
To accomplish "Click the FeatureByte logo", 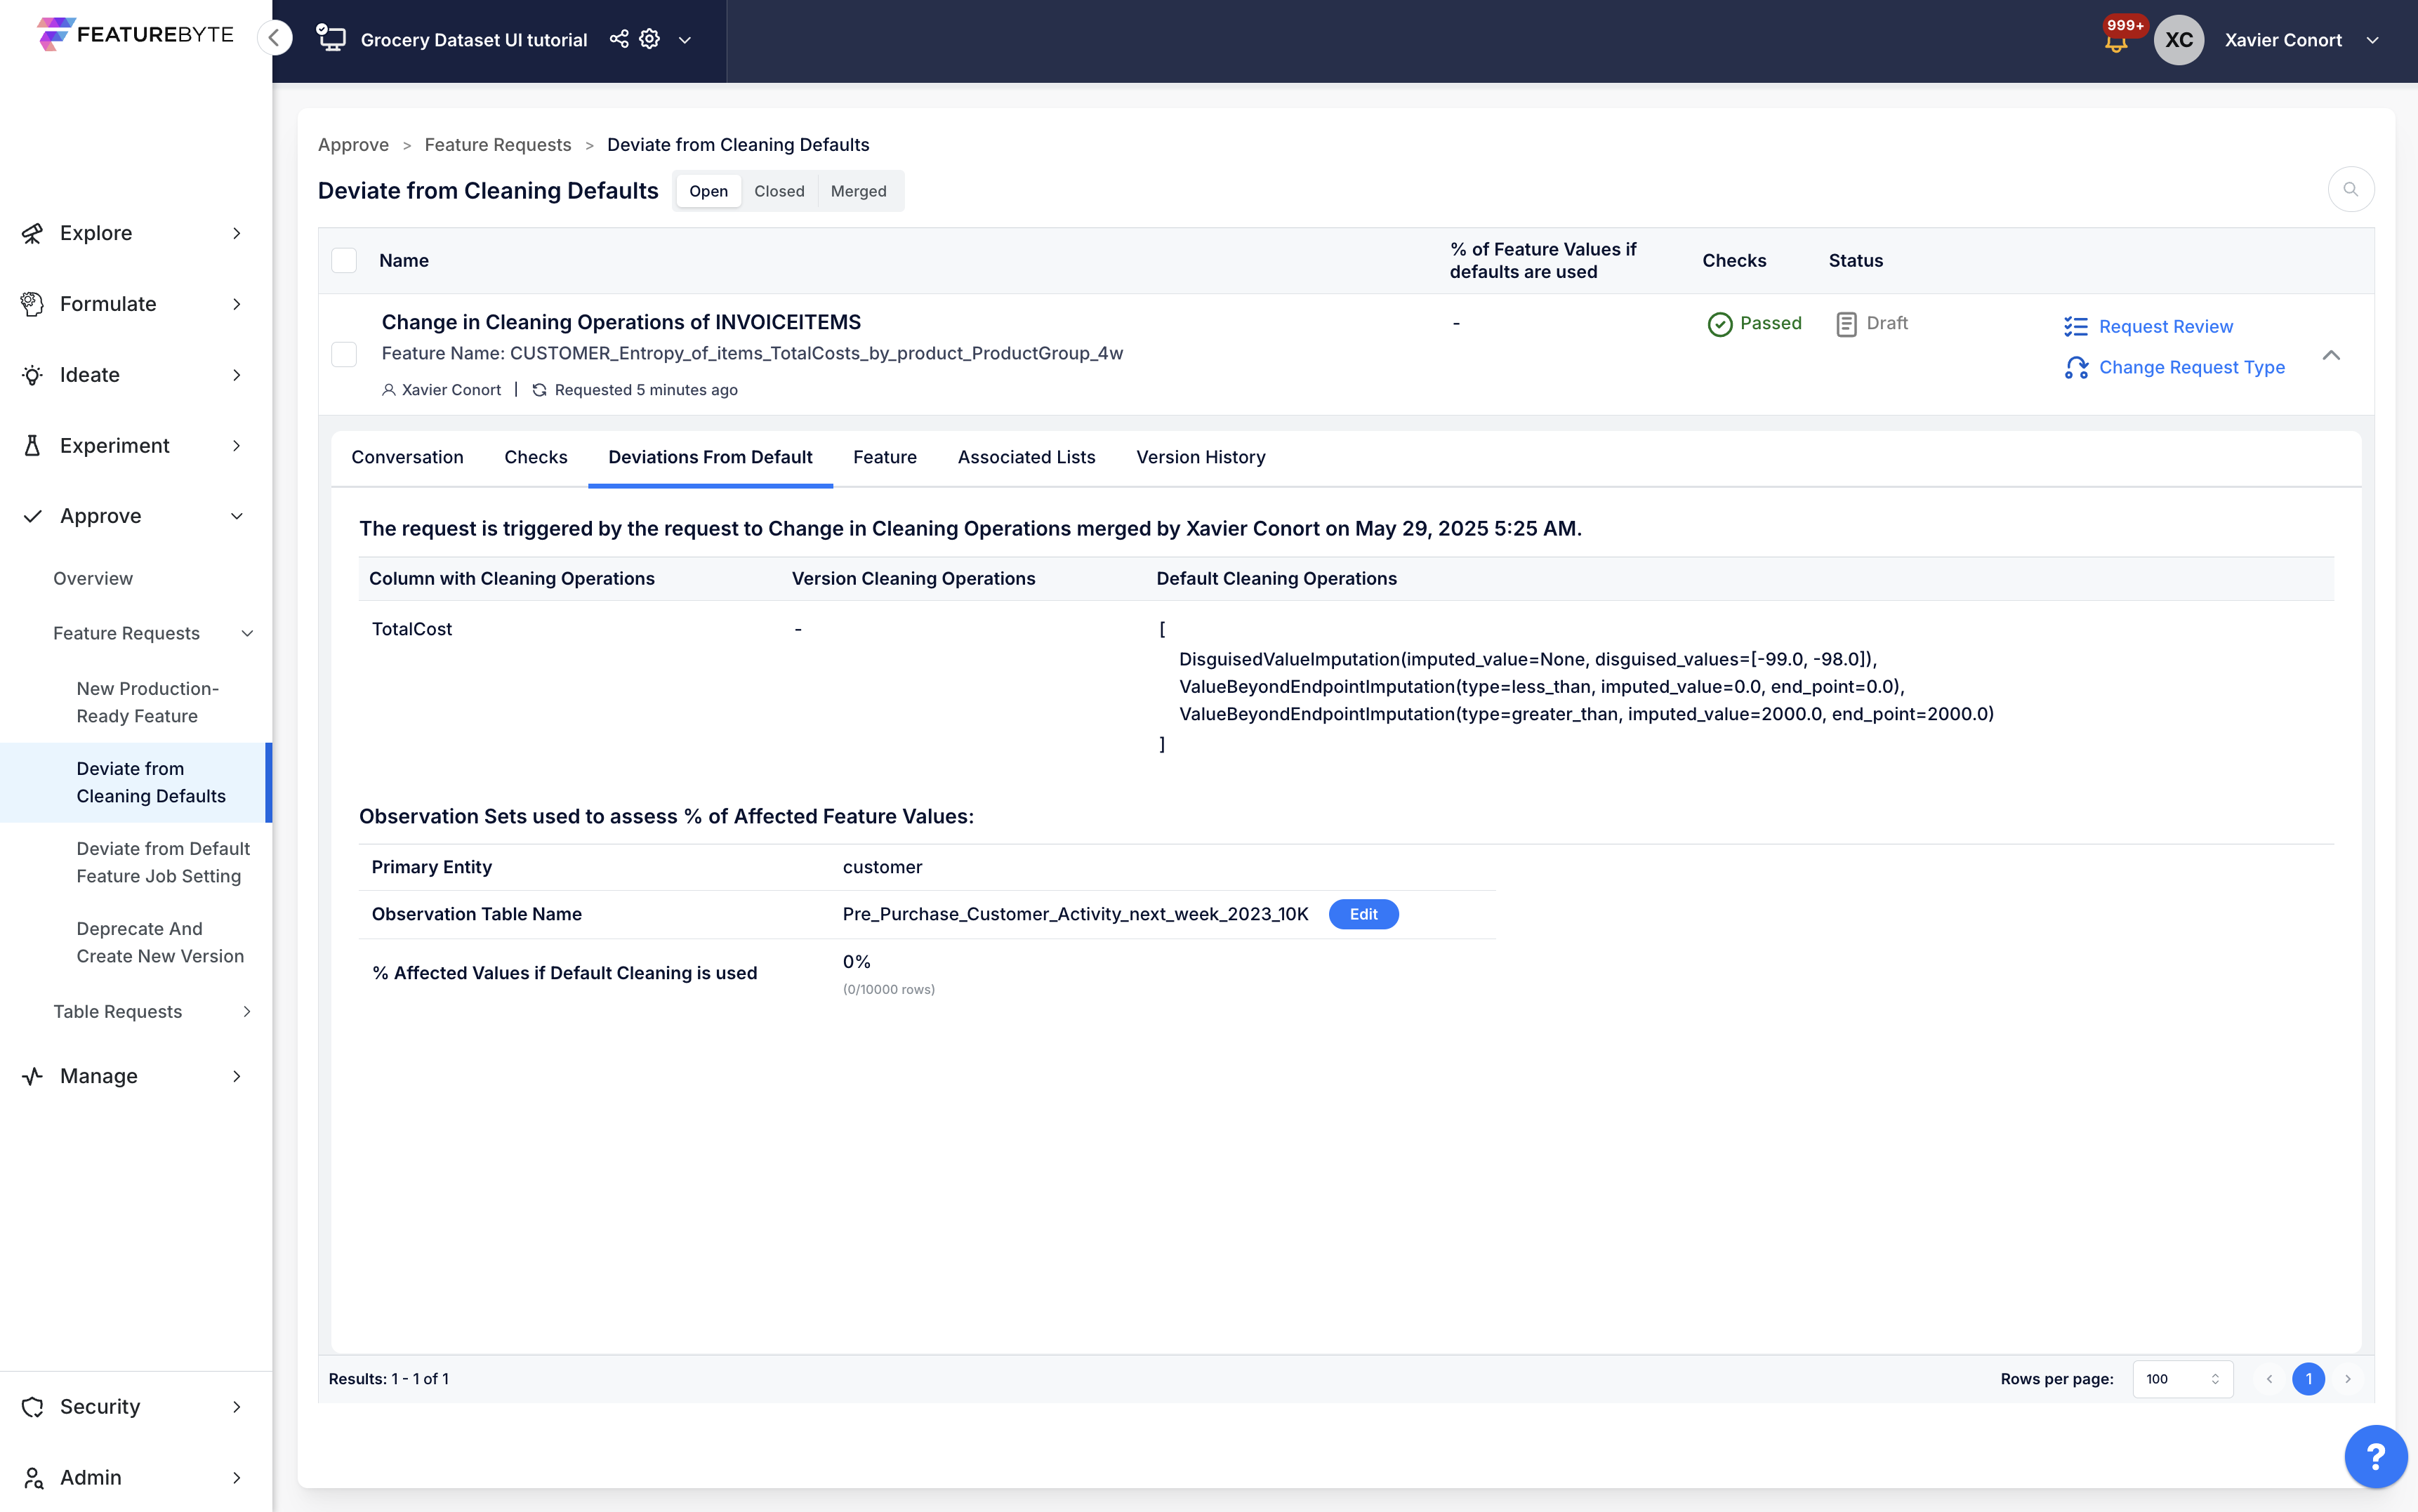I will pyautogui.click(x=135, y=34).
